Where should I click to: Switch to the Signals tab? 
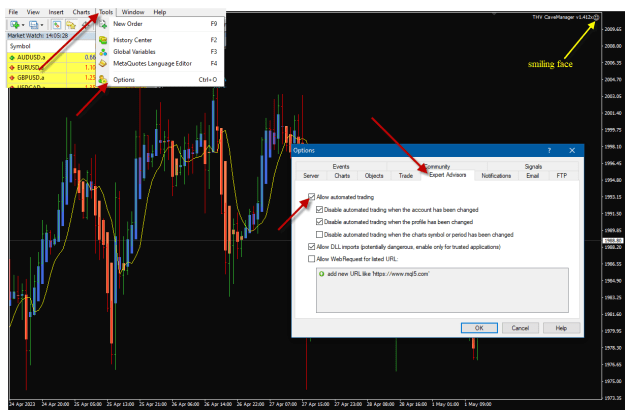(x=533, y=167)
